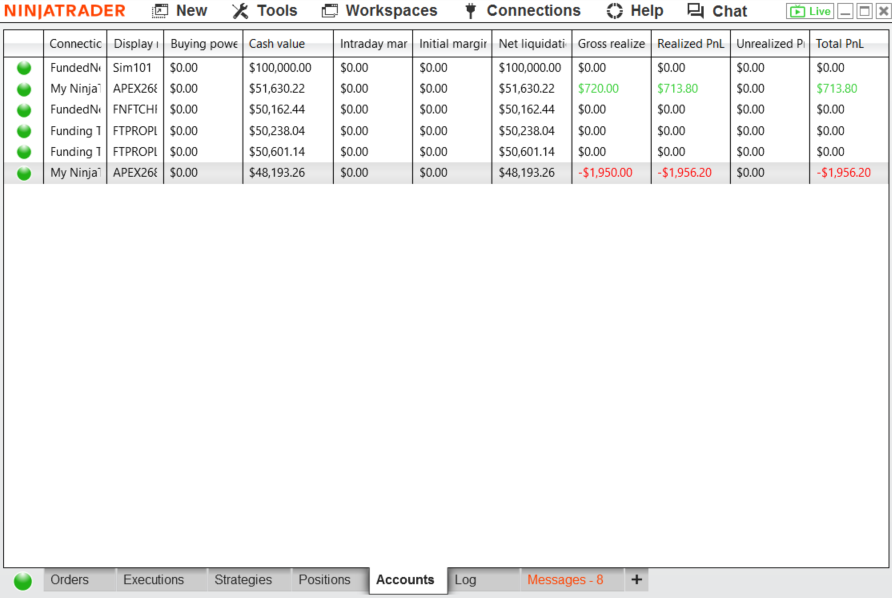The width and height of the screenshot is (892, 598).
Task: Click the -$1,950.00 gross realized cell
Action: (612, 173)
